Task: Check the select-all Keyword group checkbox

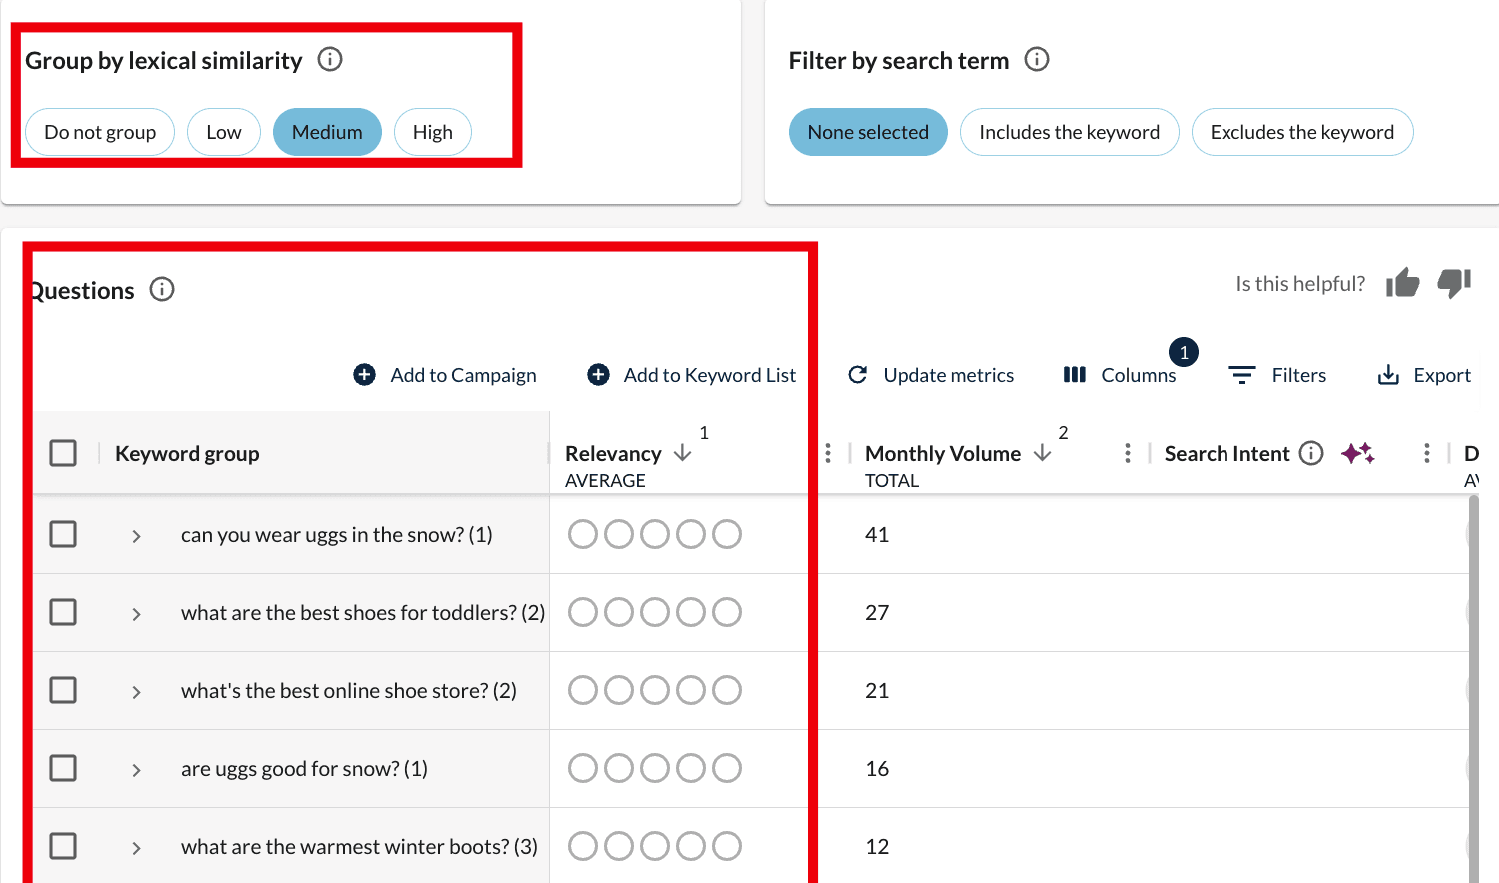Action: (x=63, y=454)
